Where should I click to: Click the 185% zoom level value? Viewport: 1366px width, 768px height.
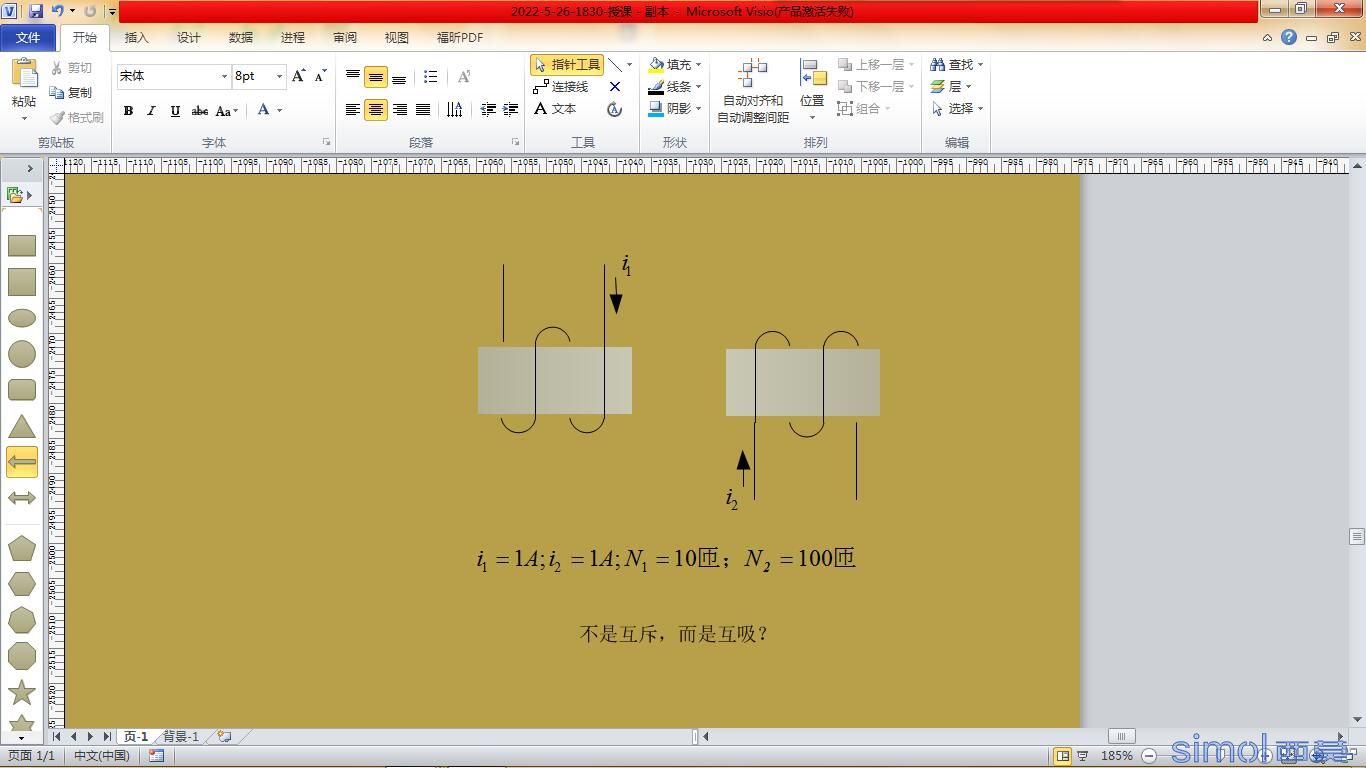(1116, 756)
